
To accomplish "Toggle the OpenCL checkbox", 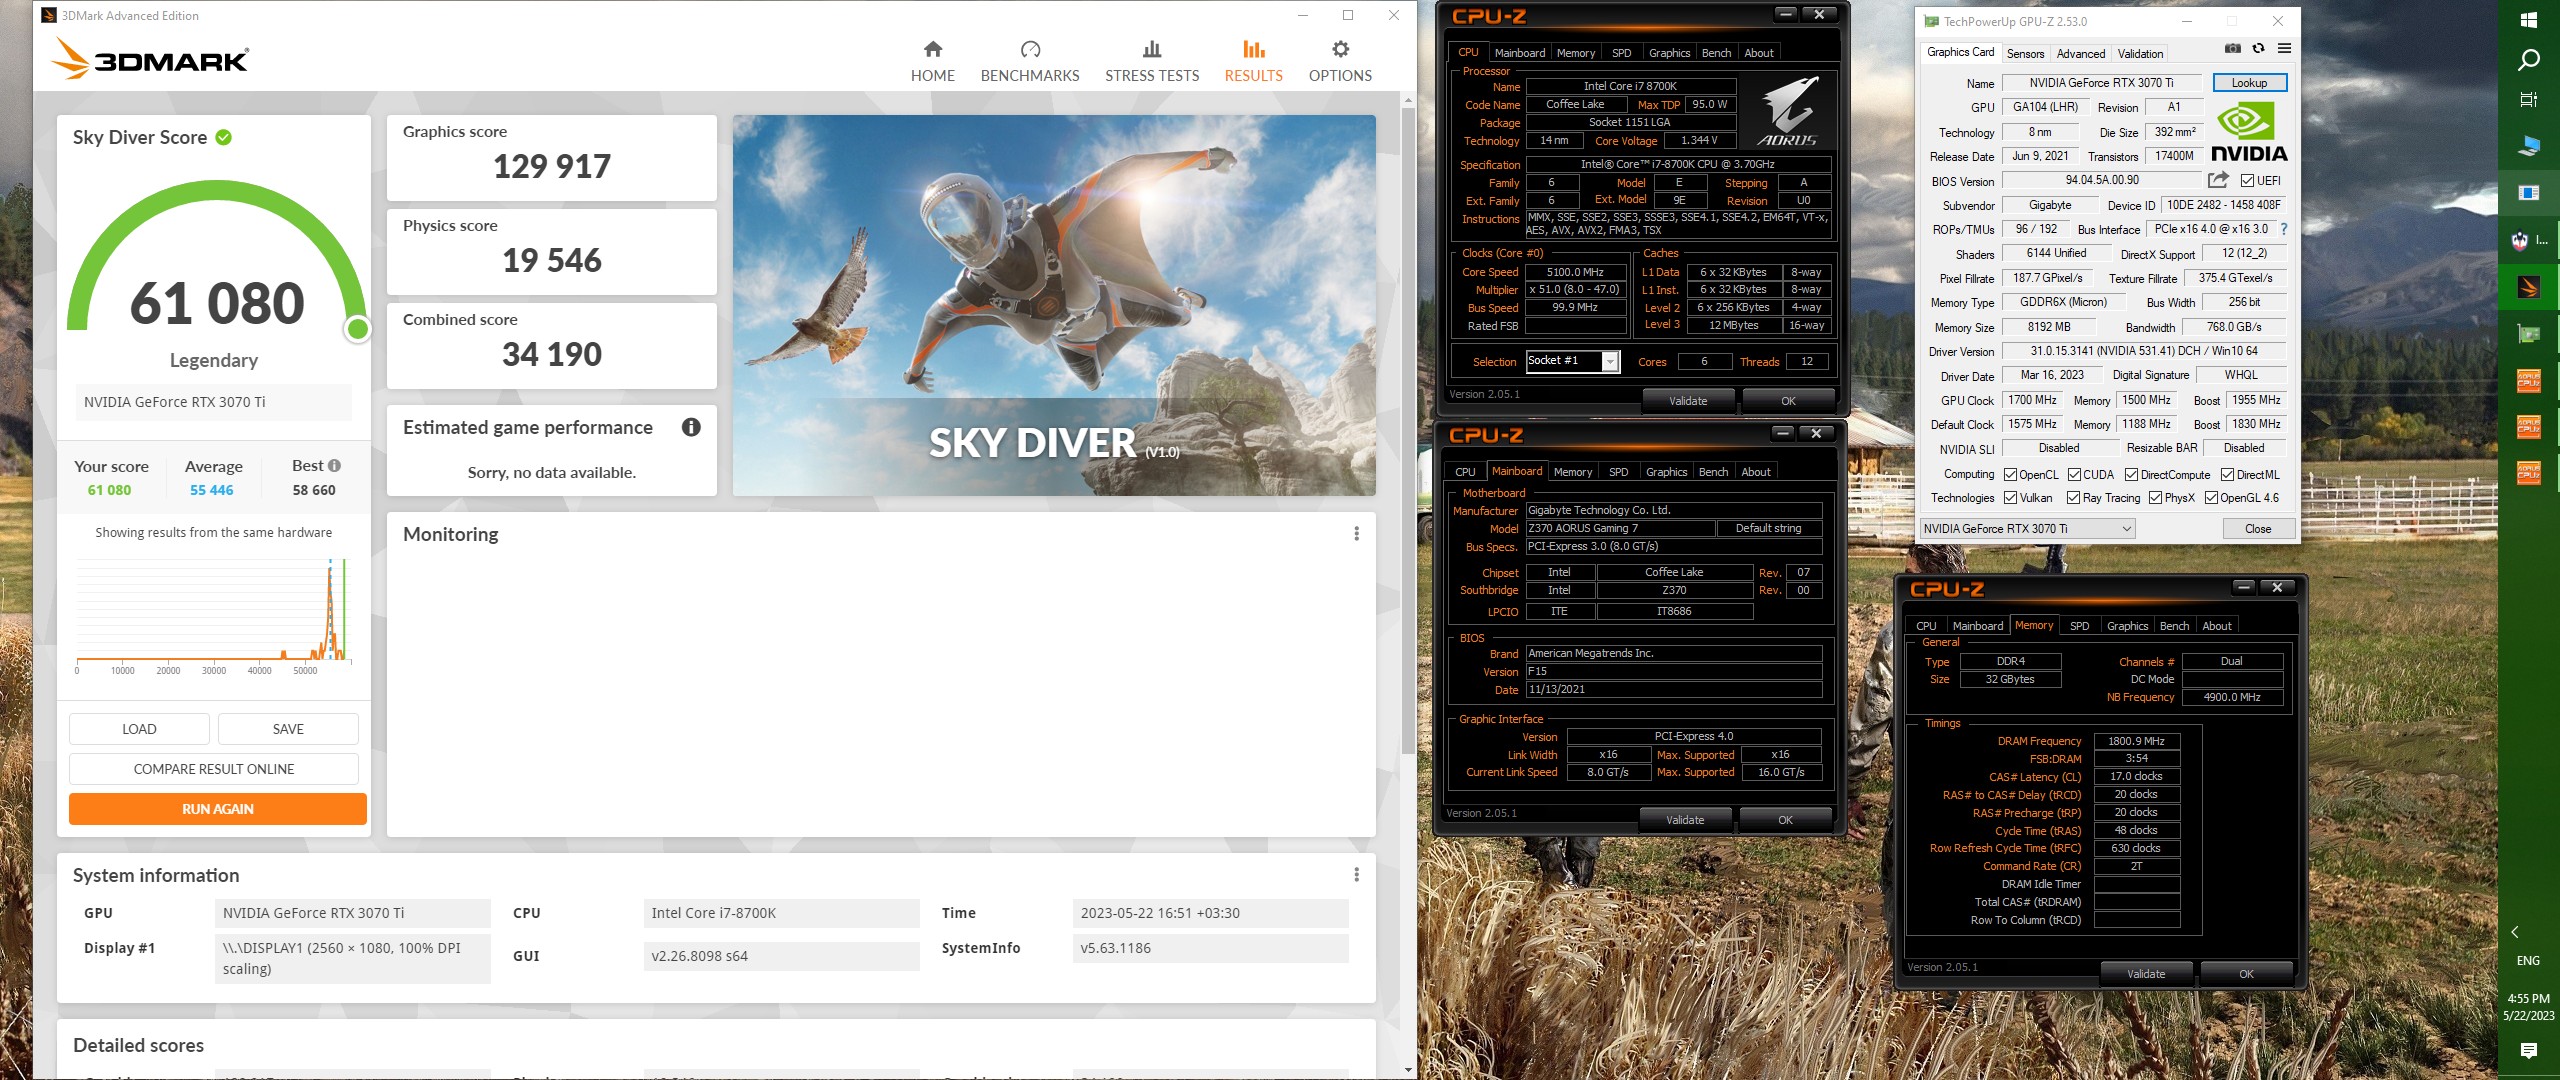I will tap(2010, 475).
